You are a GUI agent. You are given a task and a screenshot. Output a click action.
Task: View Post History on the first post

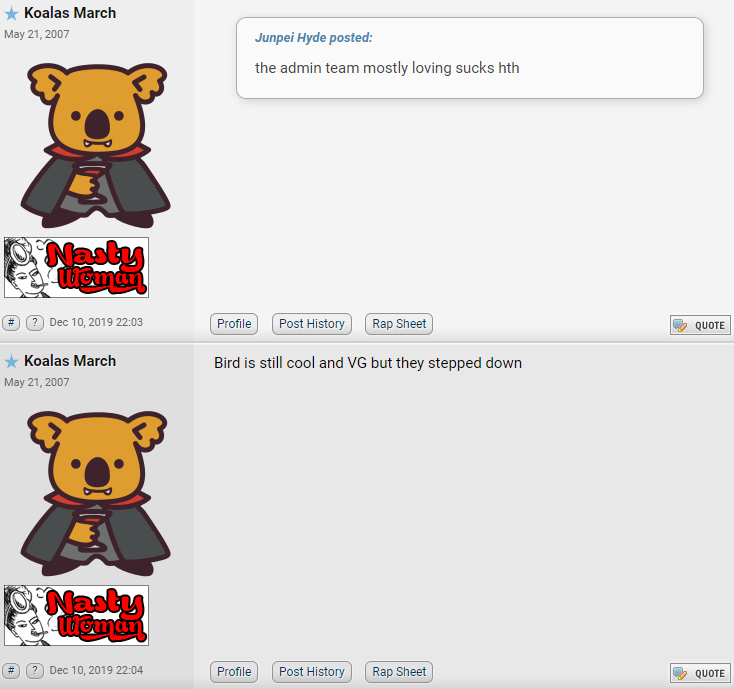click(312, 324)
